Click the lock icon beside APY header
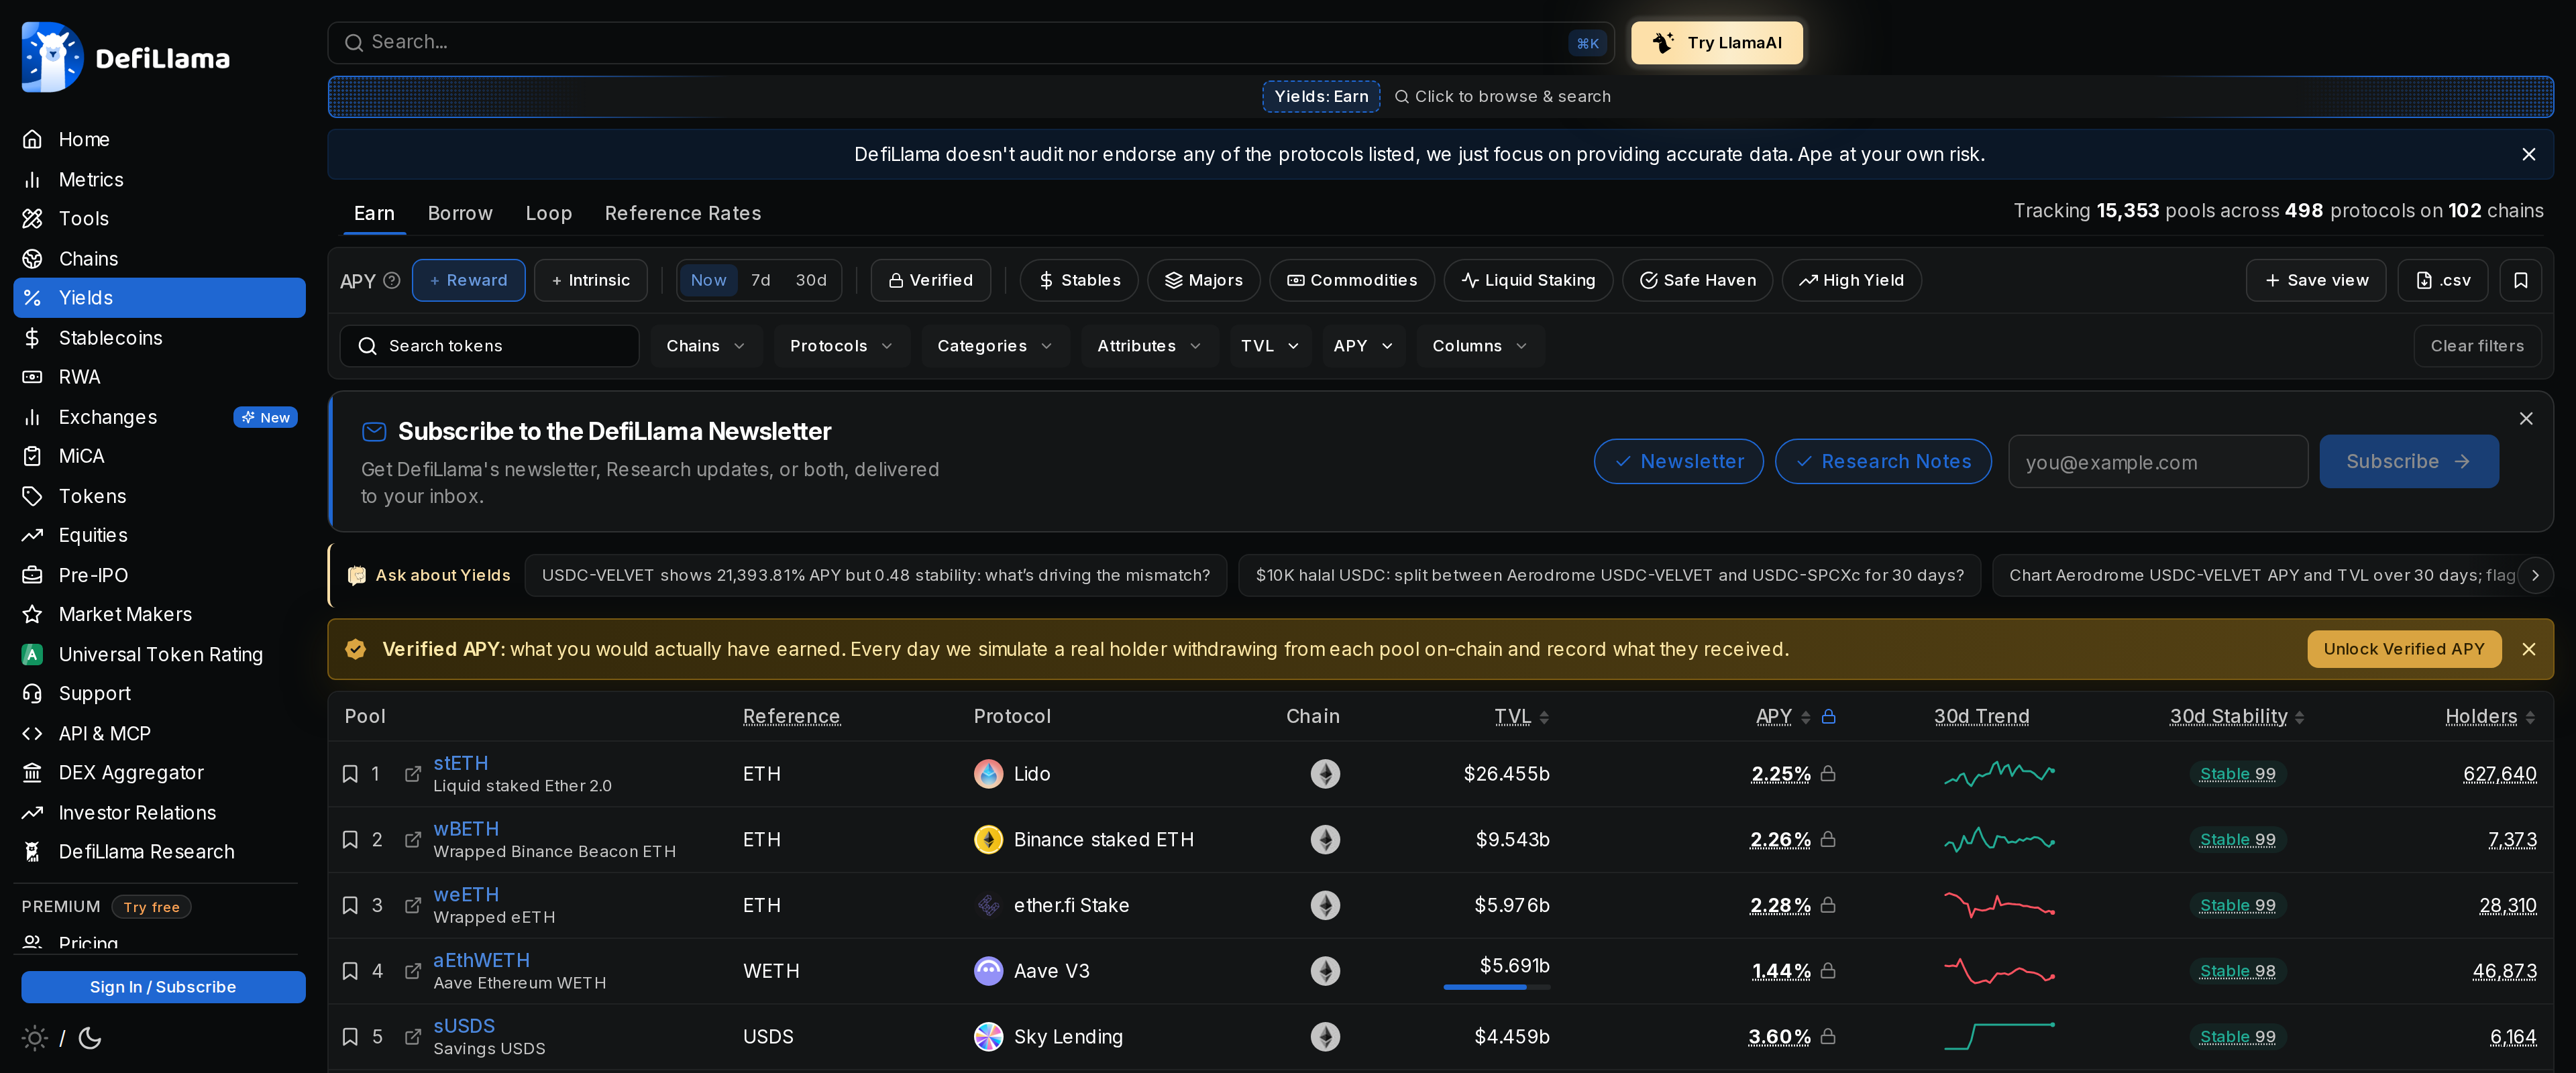The image size is (2576, 1073). pyautogui.click(x=1828, y=717)
